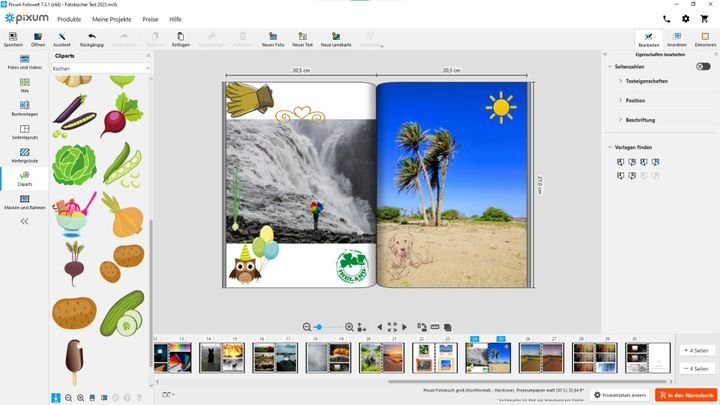
Task: Open Hintergründe in the sidebar
Action: (x=25, y=156)
